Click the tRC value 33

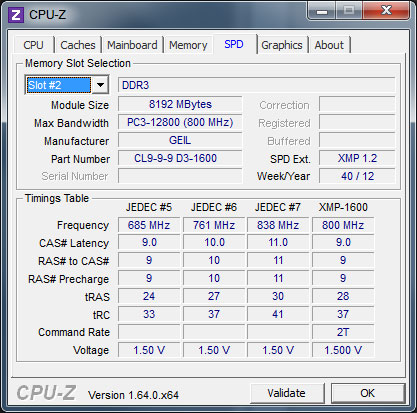tap(149, 314)
